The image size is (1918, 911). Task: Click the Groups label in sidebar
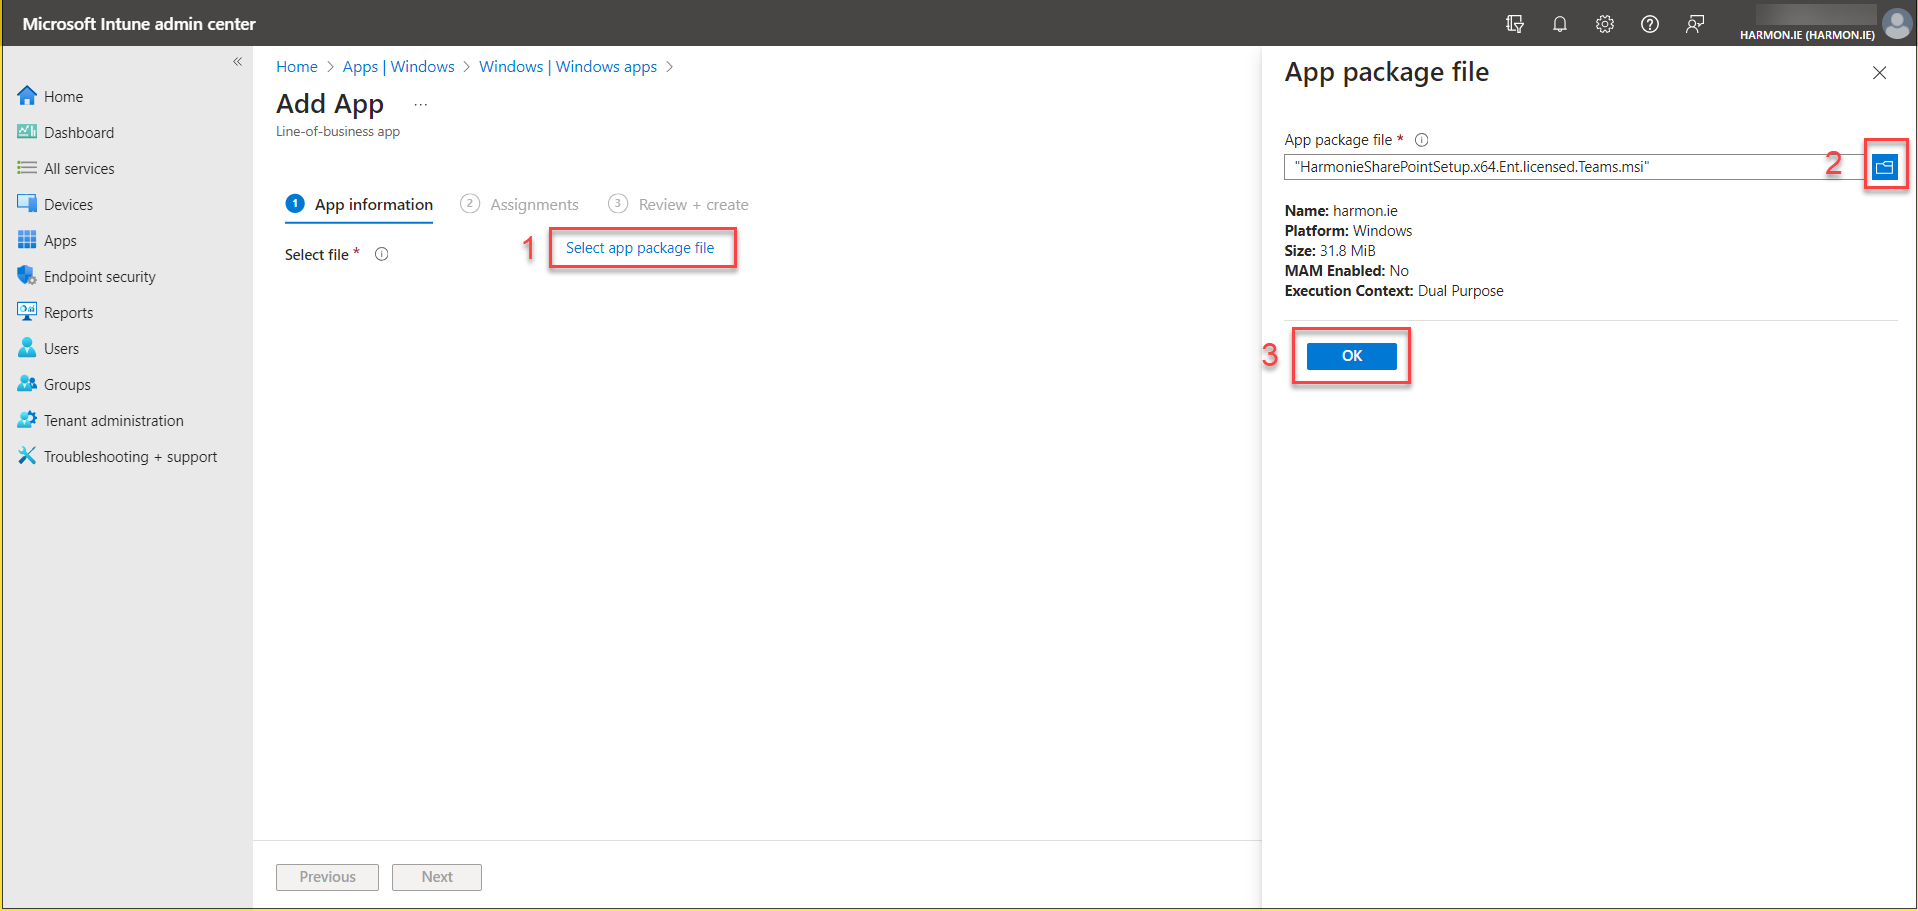point(67,385)
